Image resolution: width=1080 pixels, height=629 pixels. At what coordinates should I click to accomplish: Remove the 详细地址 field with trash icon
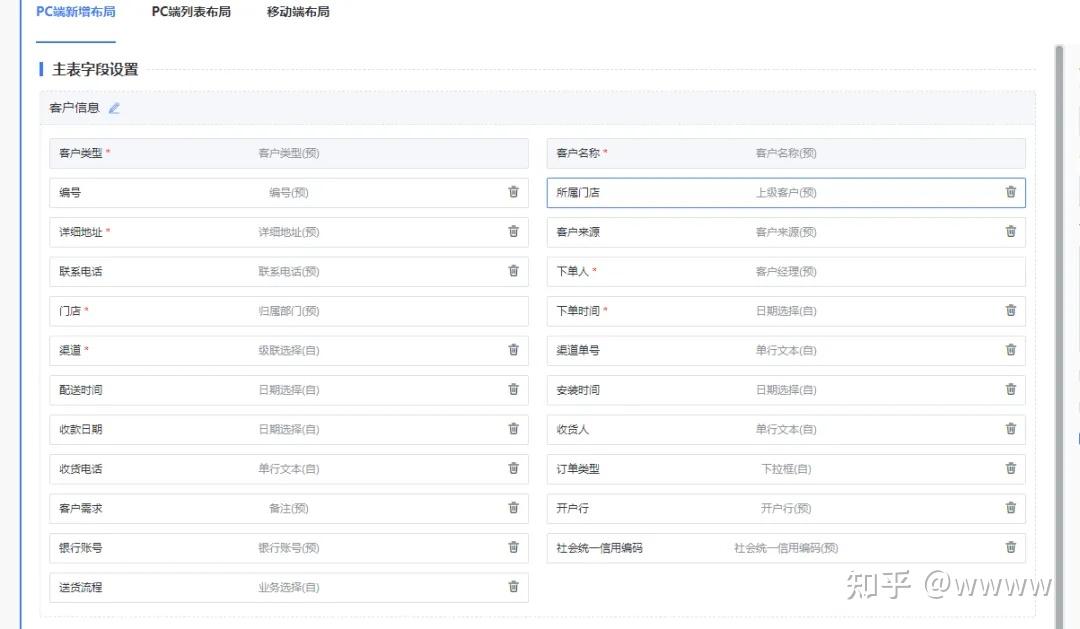[513, 231]
